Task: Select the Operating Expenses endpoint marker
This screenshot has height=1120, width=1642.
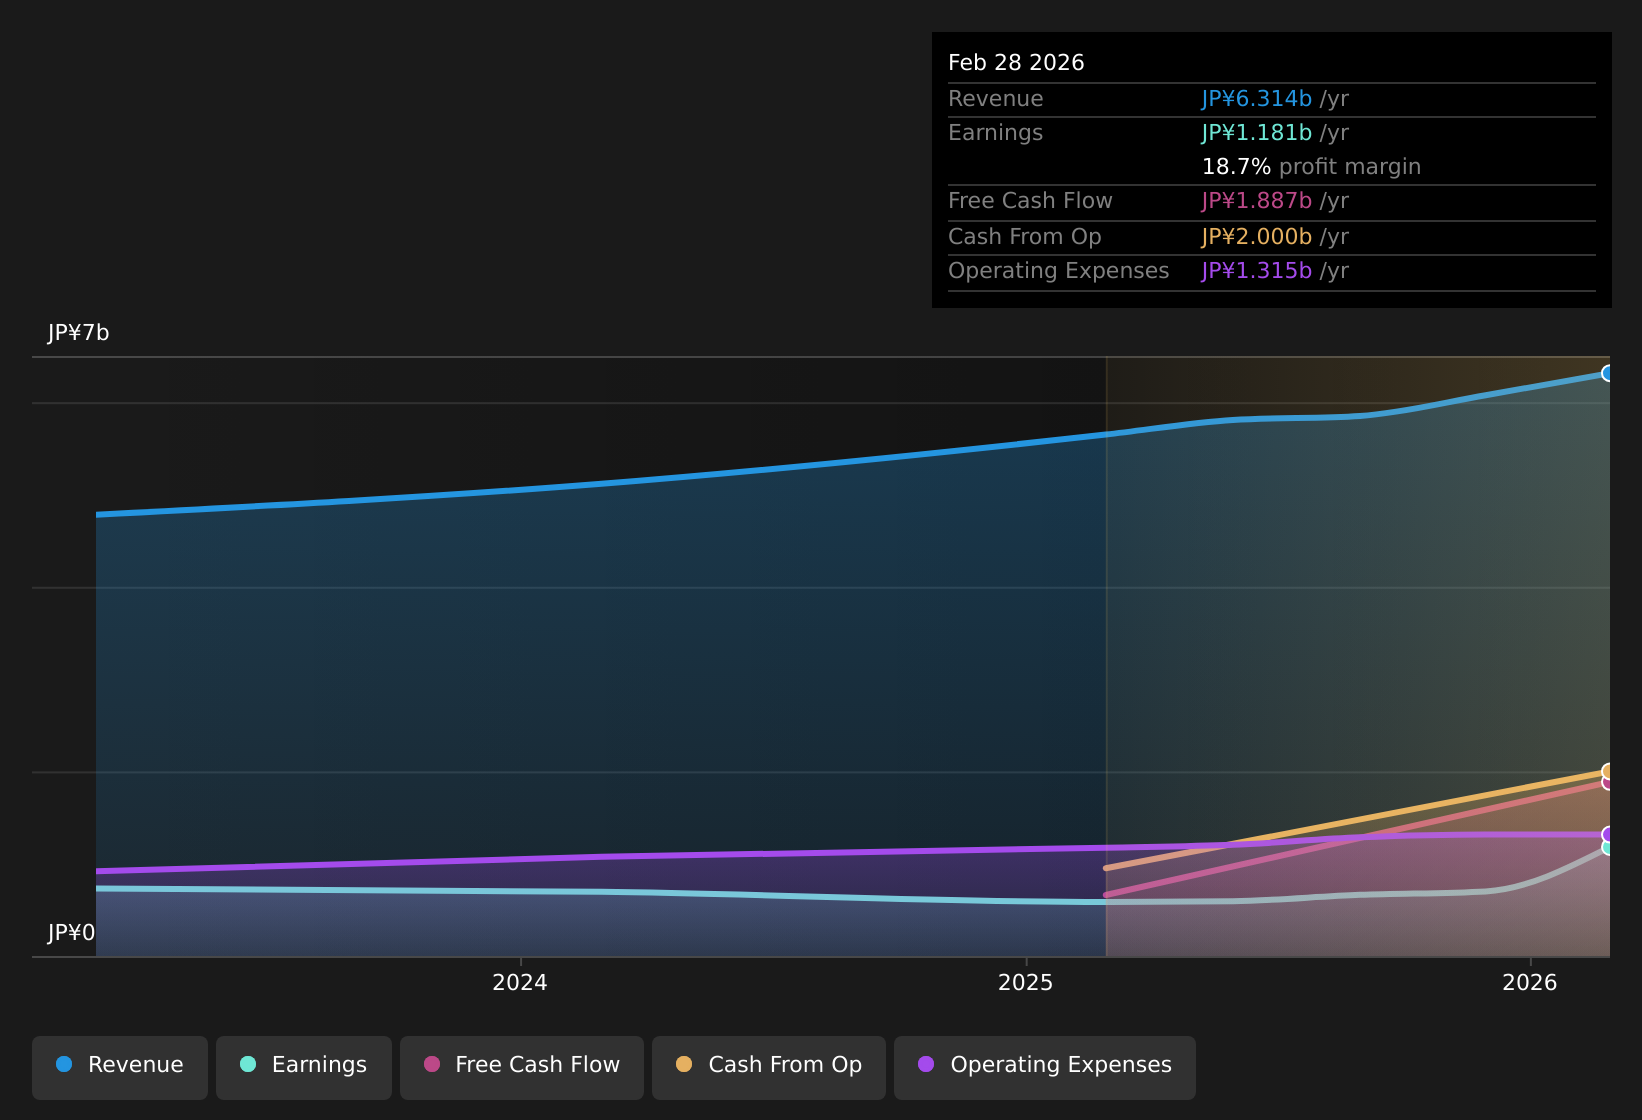Action: click(1608, 834)
